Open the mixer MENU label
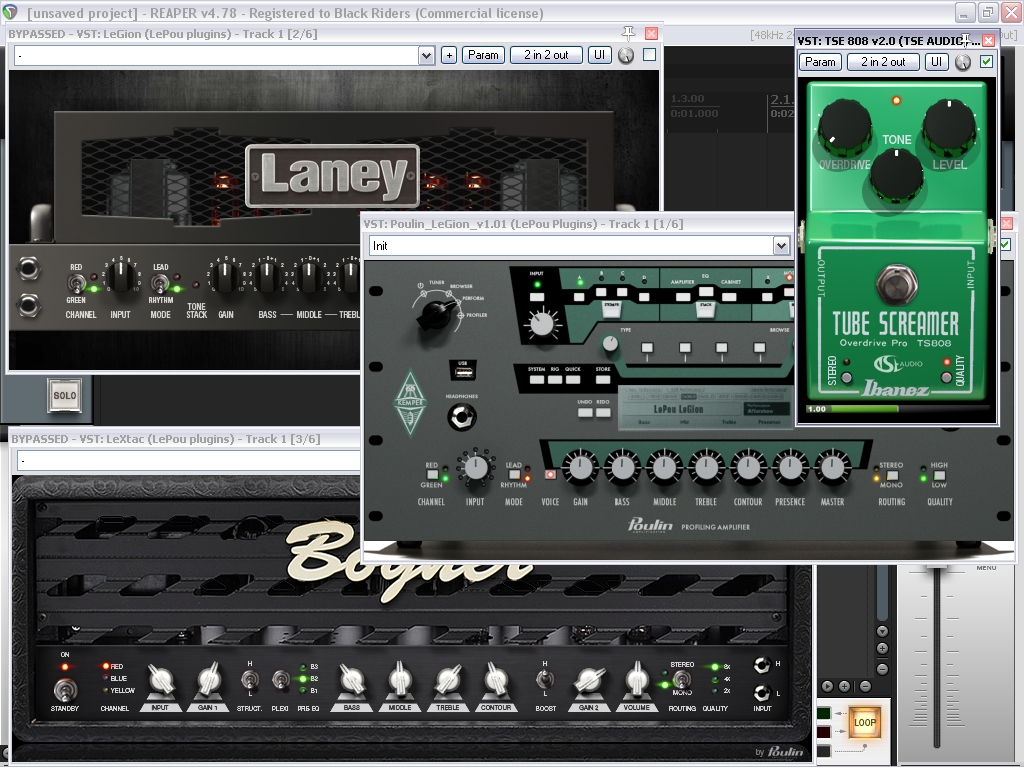 pyautogui.click(x=986, y=568)
